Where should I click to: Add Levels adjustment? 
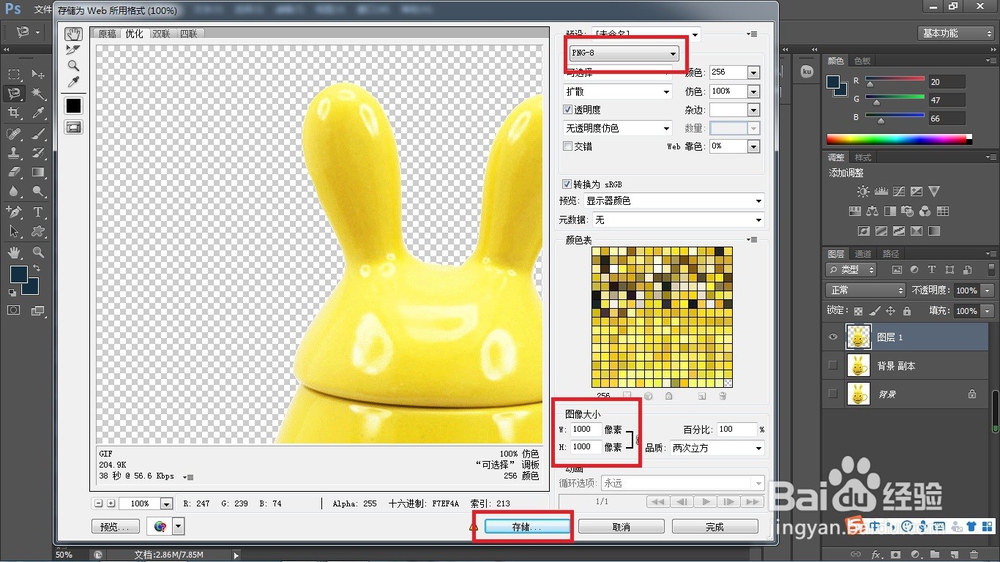pos(881,191)
